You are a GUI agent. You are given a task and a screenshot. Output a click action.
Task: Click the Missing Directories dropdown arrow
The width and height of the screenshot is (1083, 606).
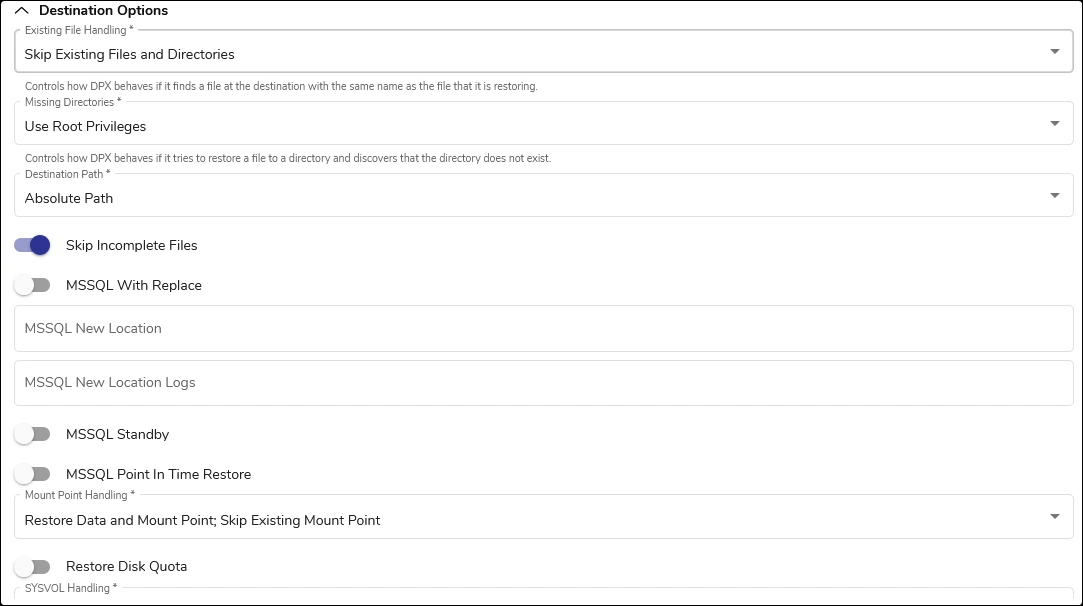(1055, 124)
